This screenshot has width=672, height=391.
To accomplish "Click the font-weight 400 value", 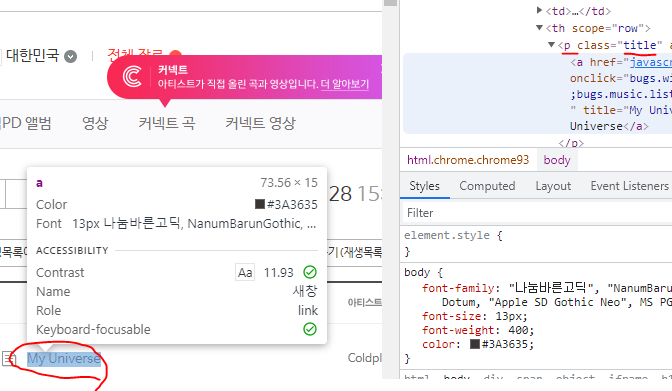I will (x=518, y=330).
